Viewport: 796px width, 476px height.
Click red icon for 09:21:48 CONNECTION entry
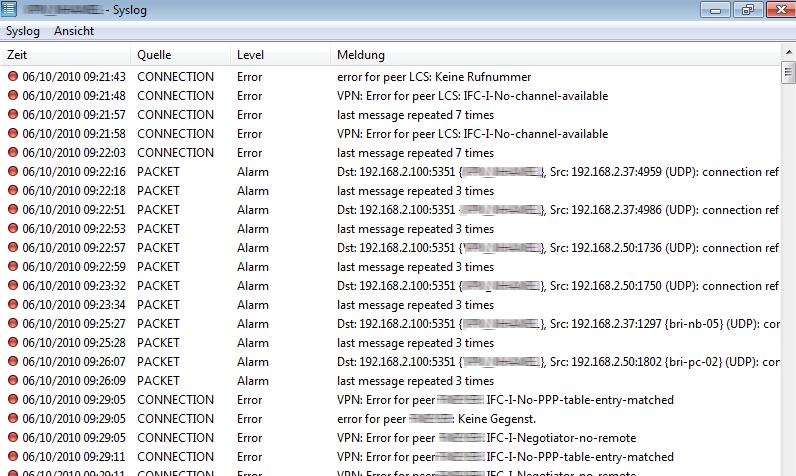[x=13, y=96]
